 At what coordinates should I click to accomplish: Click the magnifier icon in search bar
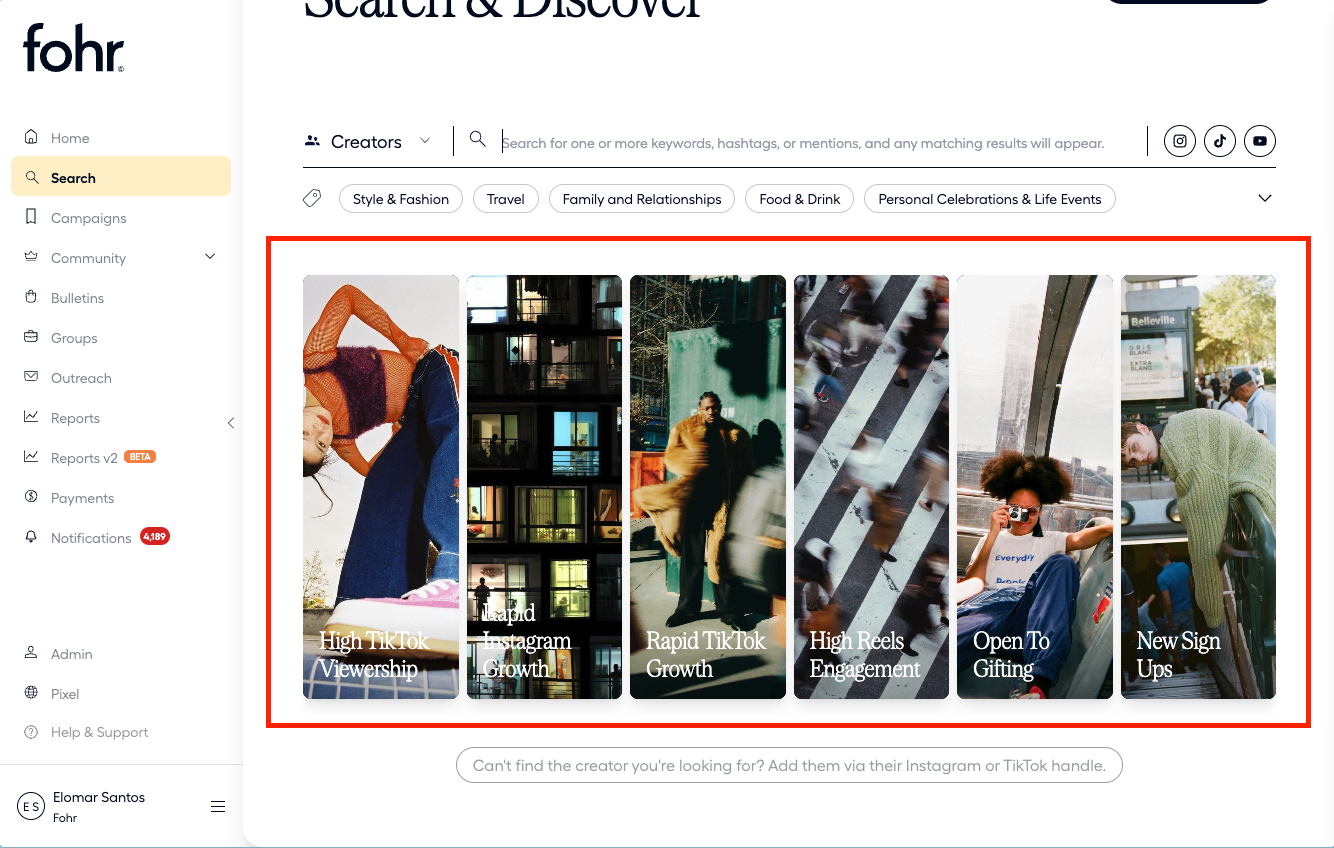478,140
